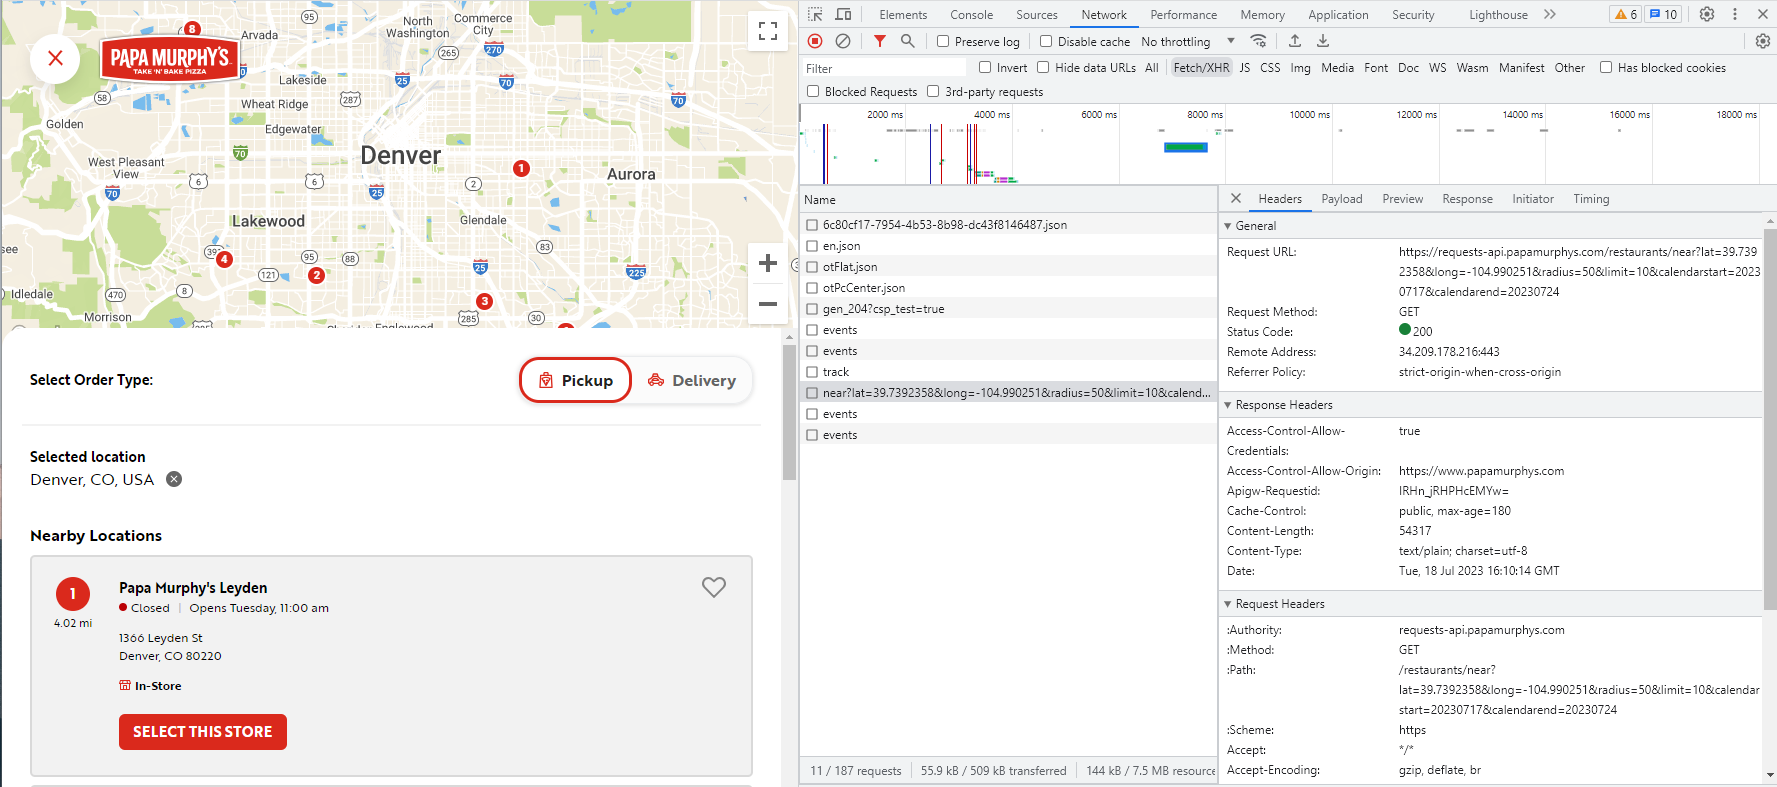Toggle fullscreen map view icon
The width and height of the screenshot is (1777, 787).
pyautogui.click(x=768, y=31)
